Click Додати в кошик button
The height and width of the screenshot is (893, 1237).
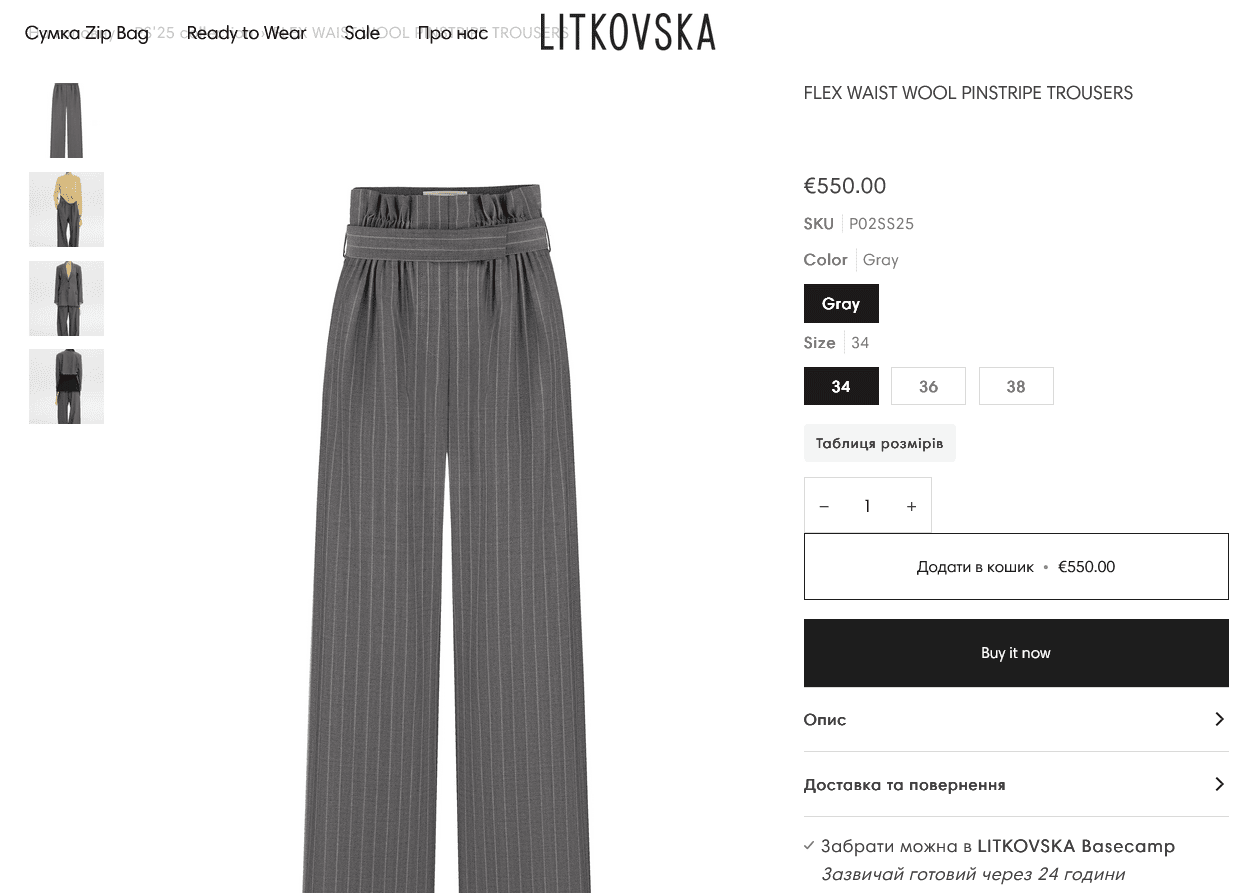coord(1016,566)
